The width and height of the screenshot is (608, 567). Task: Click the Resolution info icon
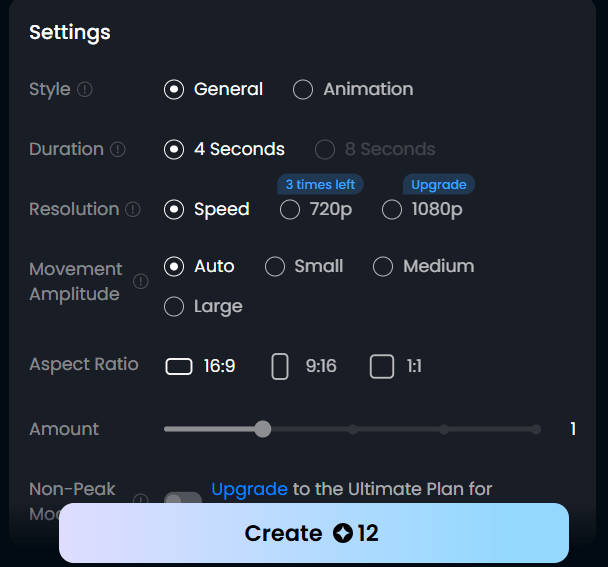(x=133, y=209)
